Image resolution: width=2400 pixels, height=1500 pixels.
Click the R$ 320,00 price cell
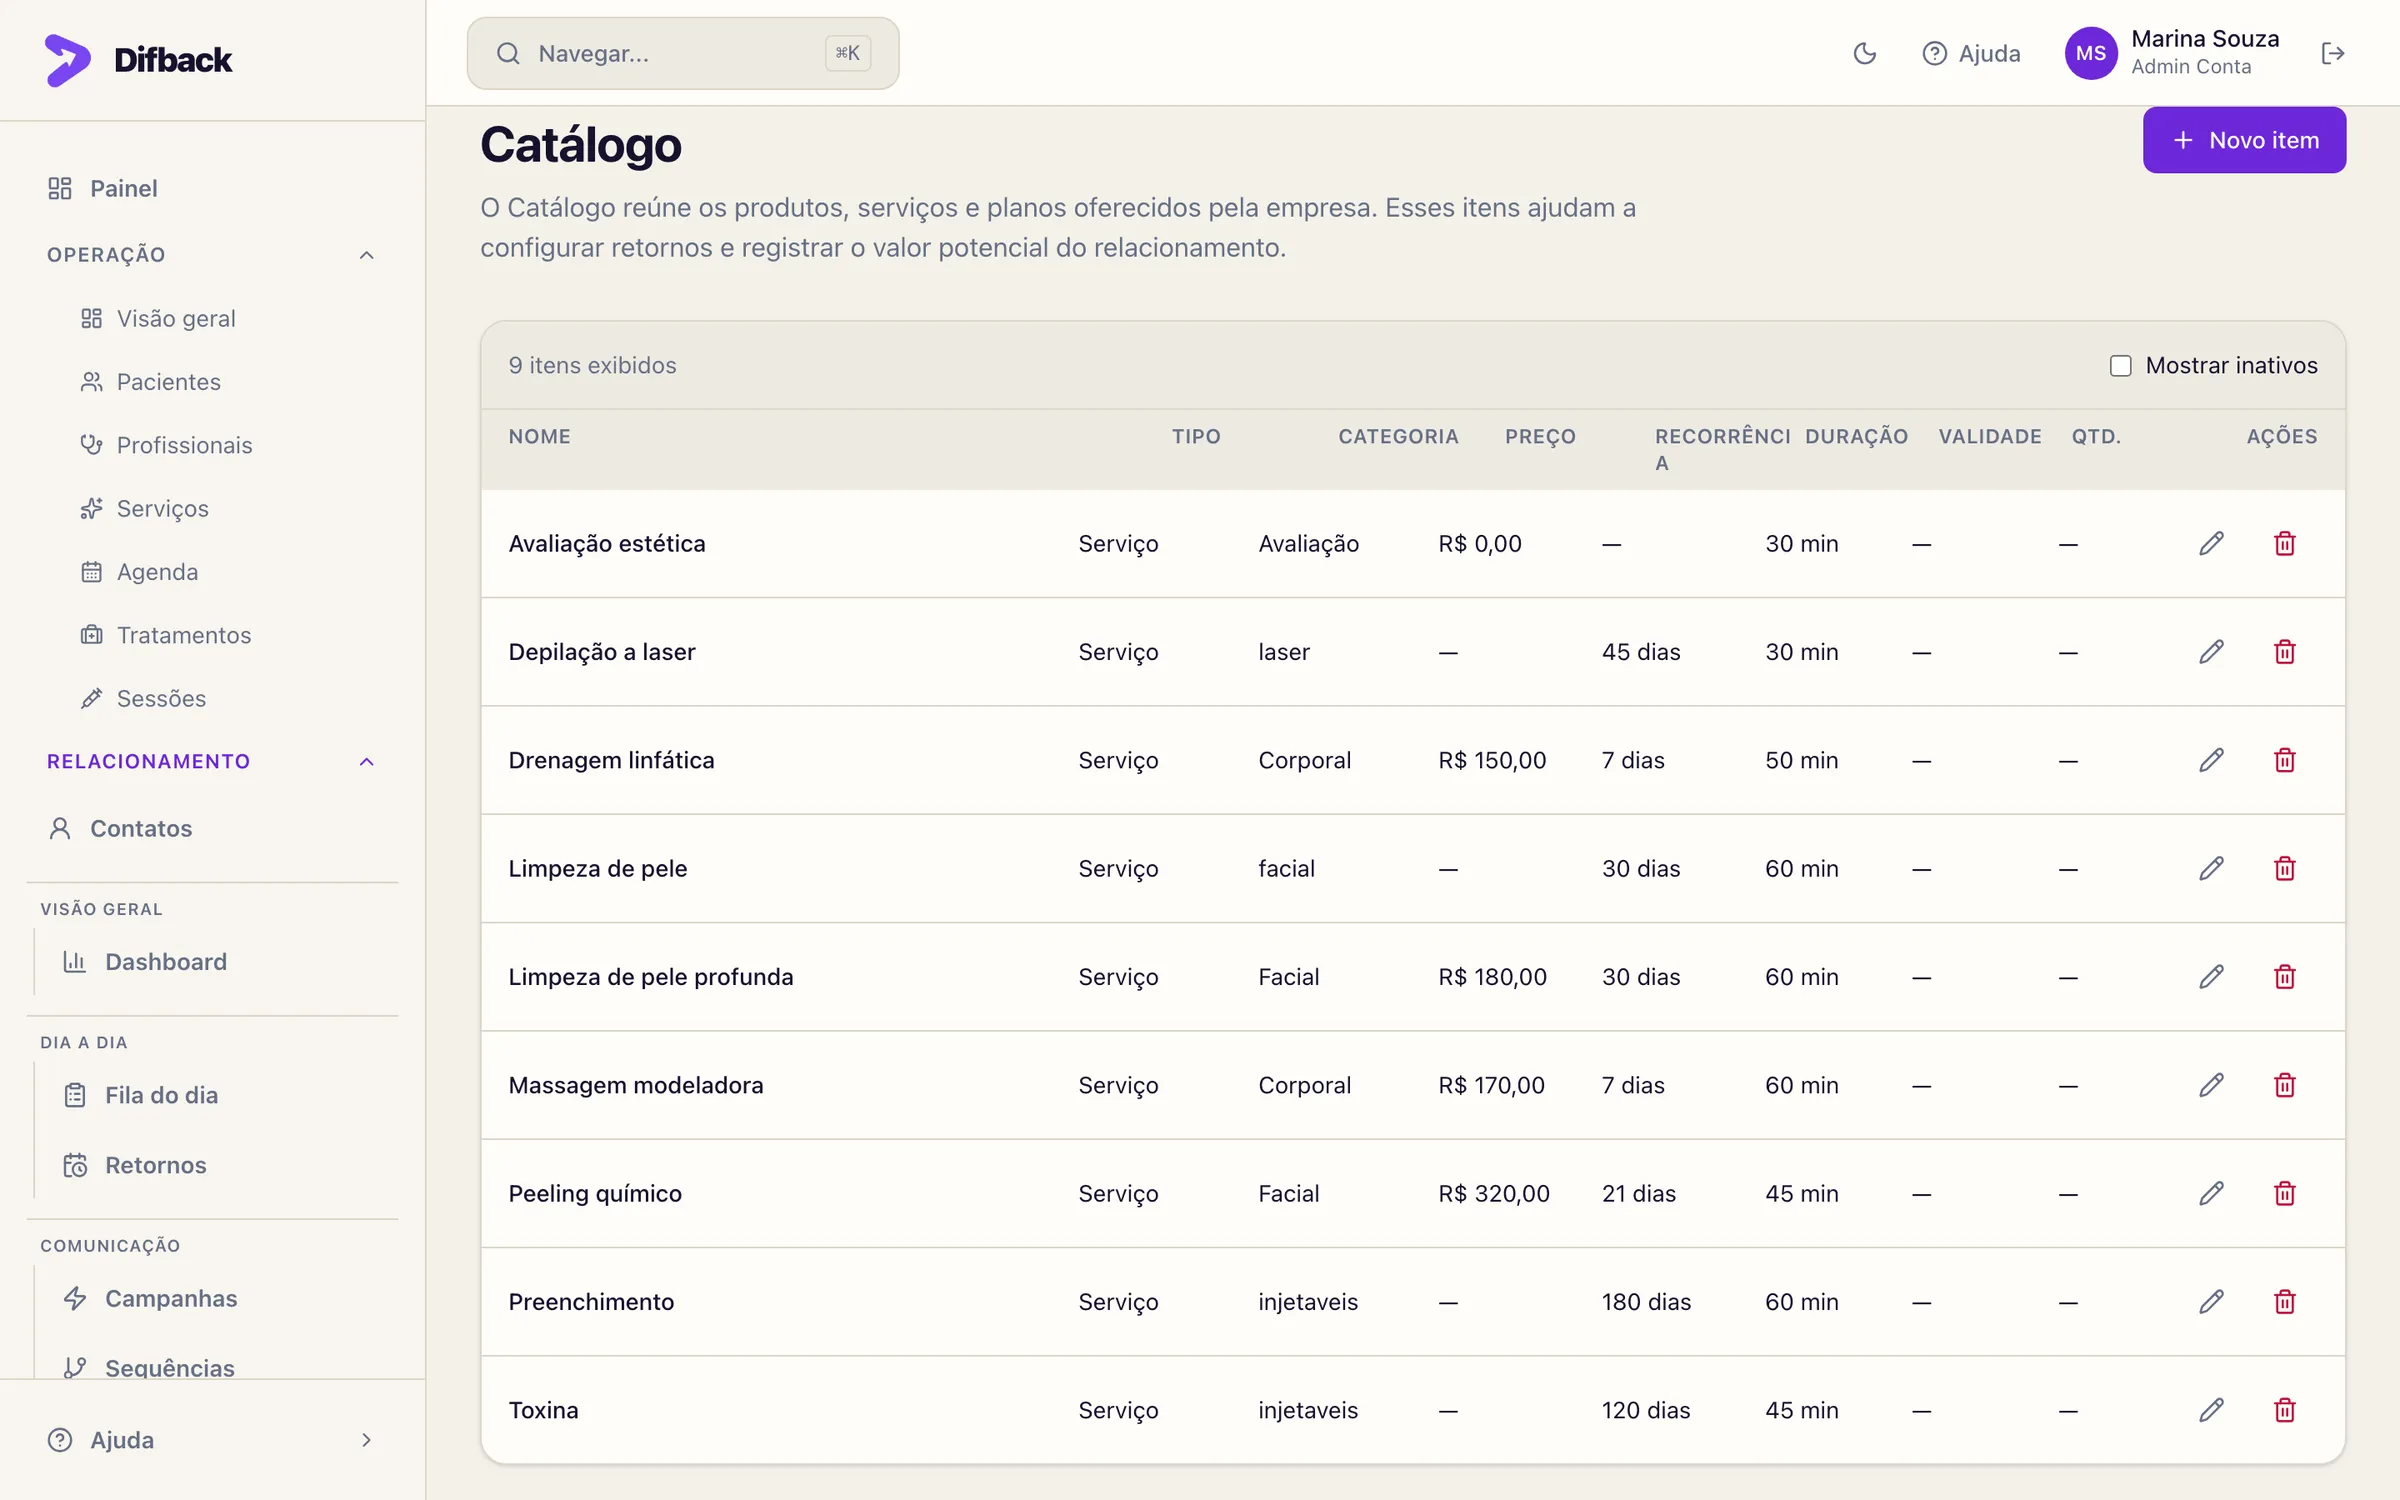[x=1494, y=1193]
